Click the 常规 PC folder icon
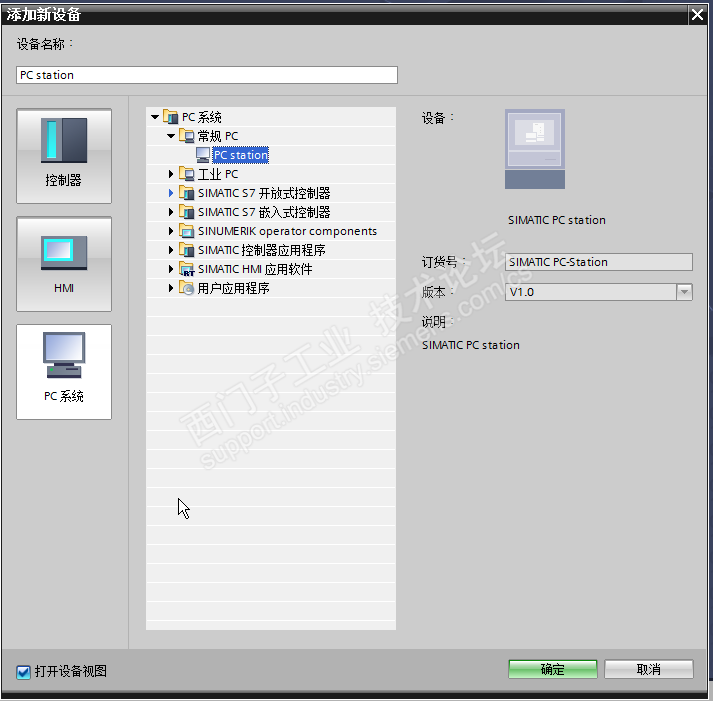The height and width of the screenshot is (701, 713). [x=186, y=136]
